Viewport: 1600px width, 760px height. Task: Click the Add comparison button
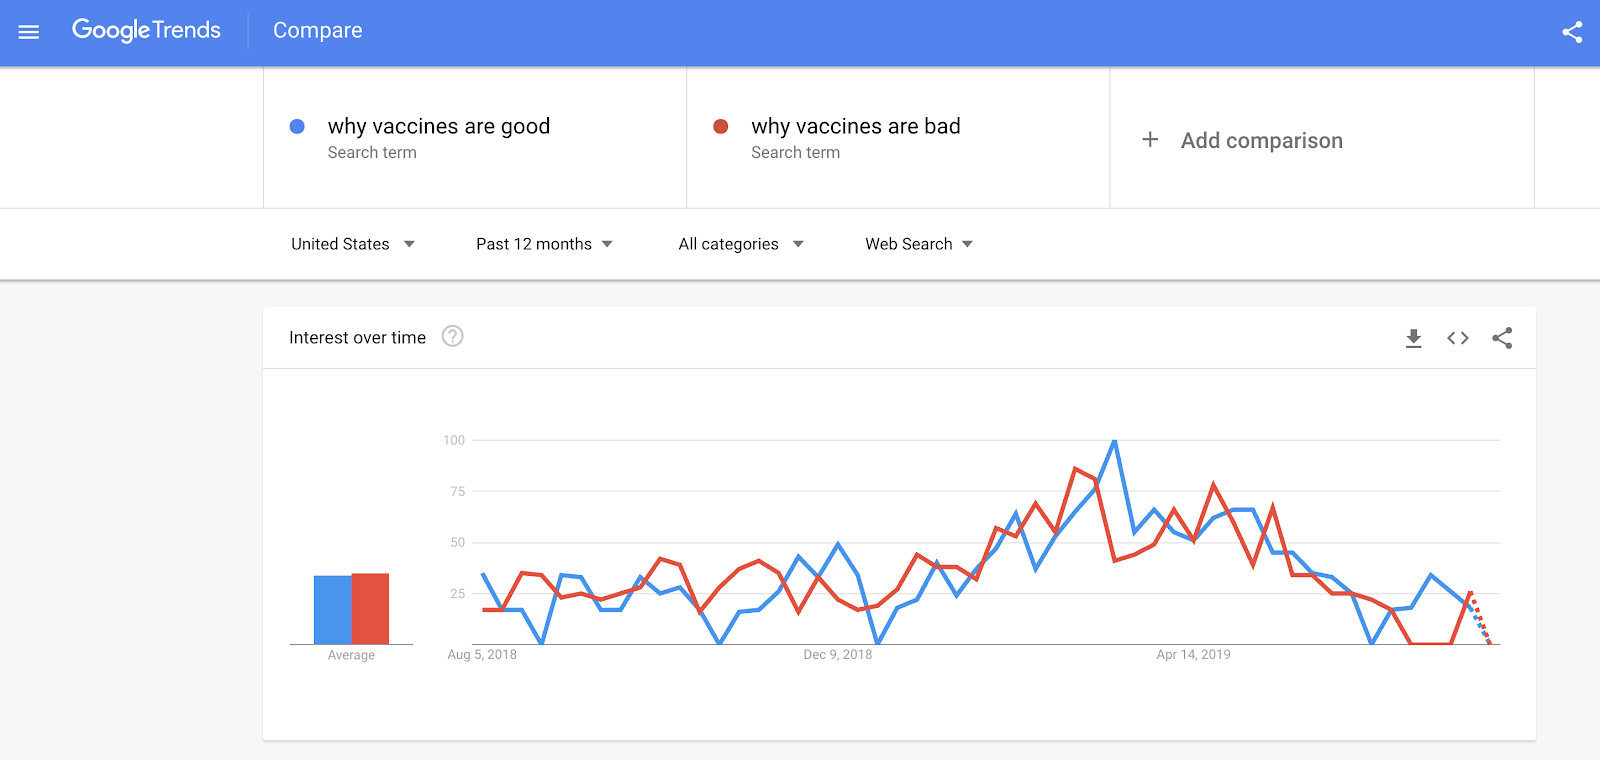(1261, 140)
